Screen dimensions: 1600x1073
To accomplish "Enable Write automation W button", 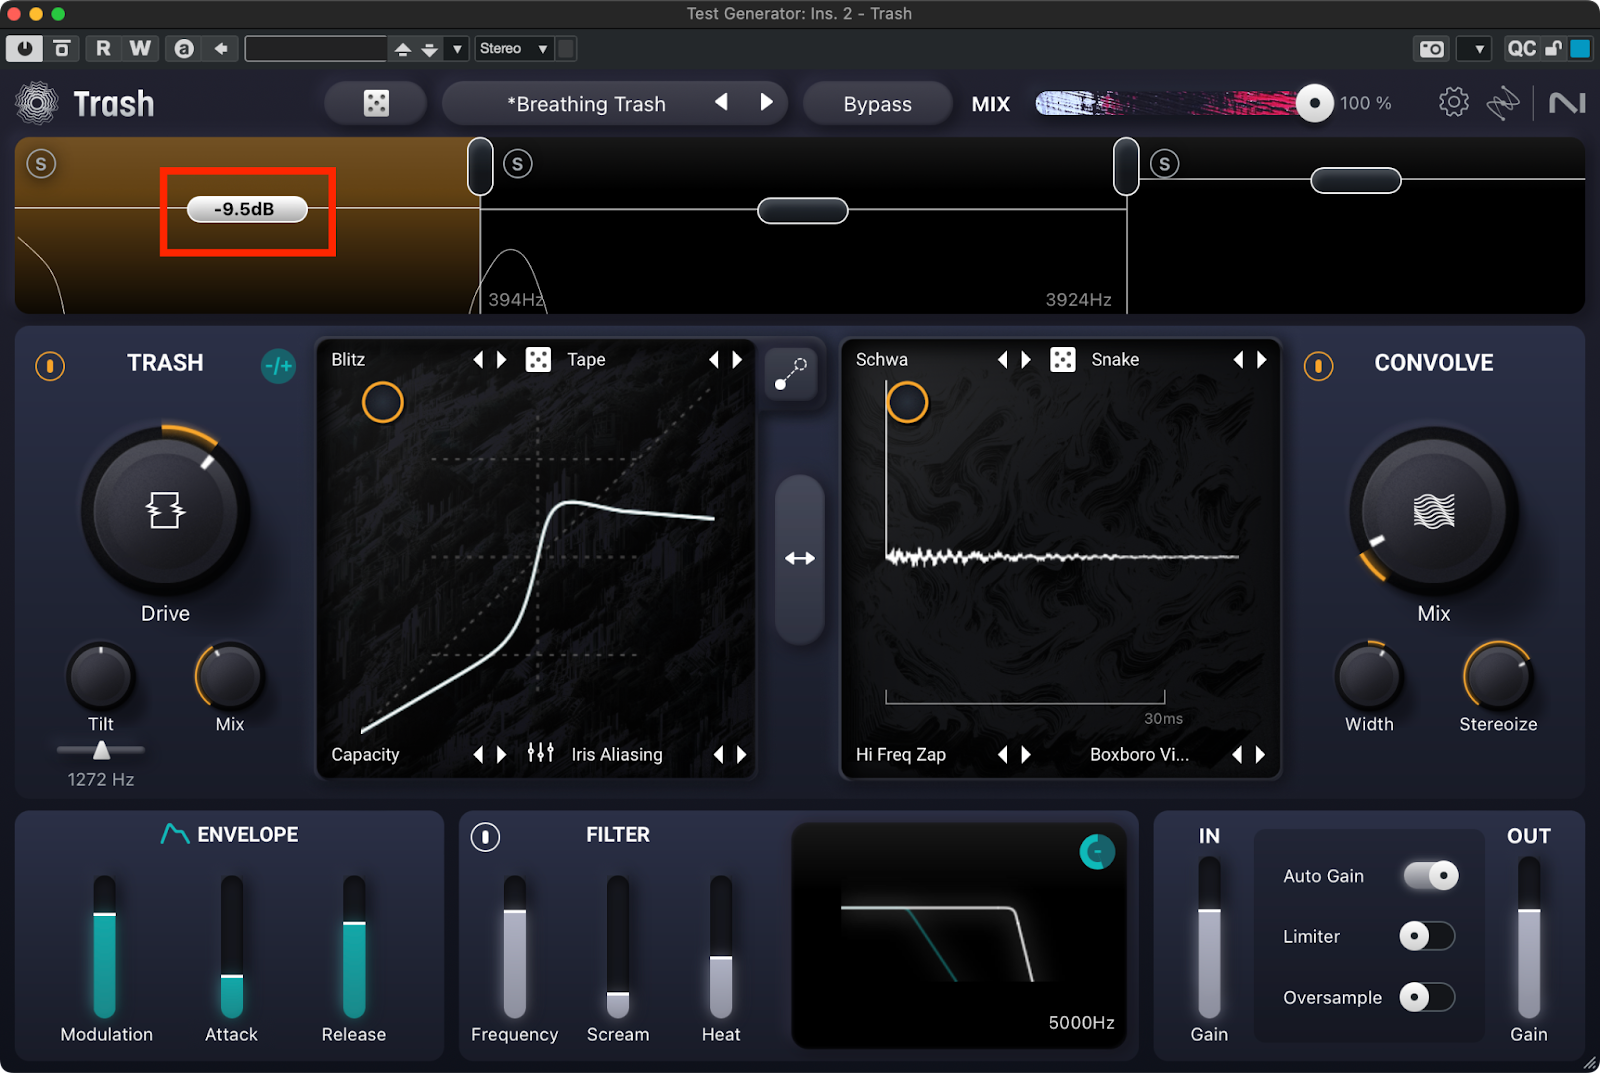I will [x=140, y=49].
